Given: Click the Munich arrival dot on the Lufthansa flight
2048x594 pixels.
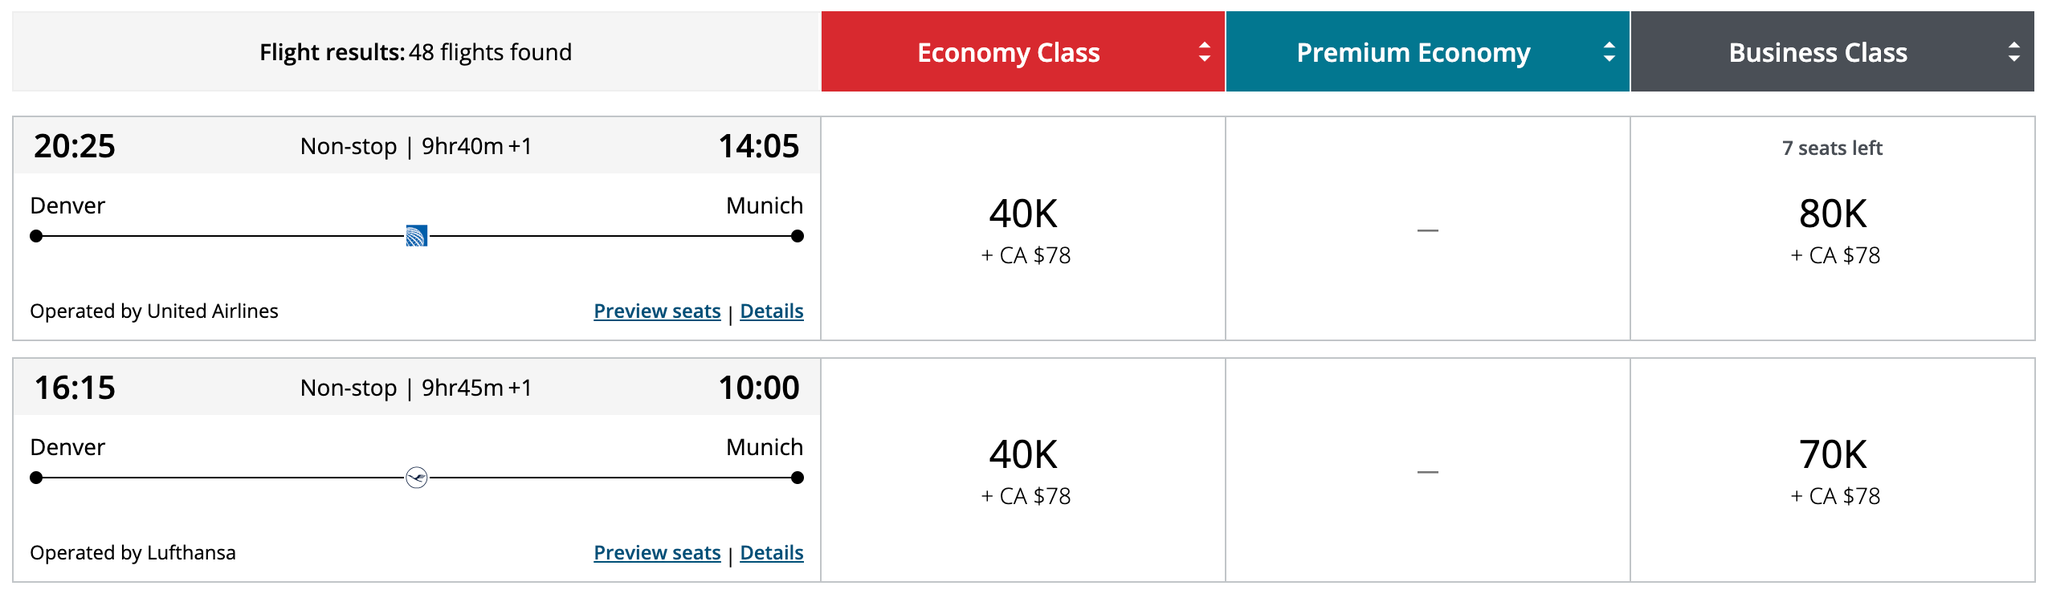Looking at the screenshot, I should click(796, 477).
